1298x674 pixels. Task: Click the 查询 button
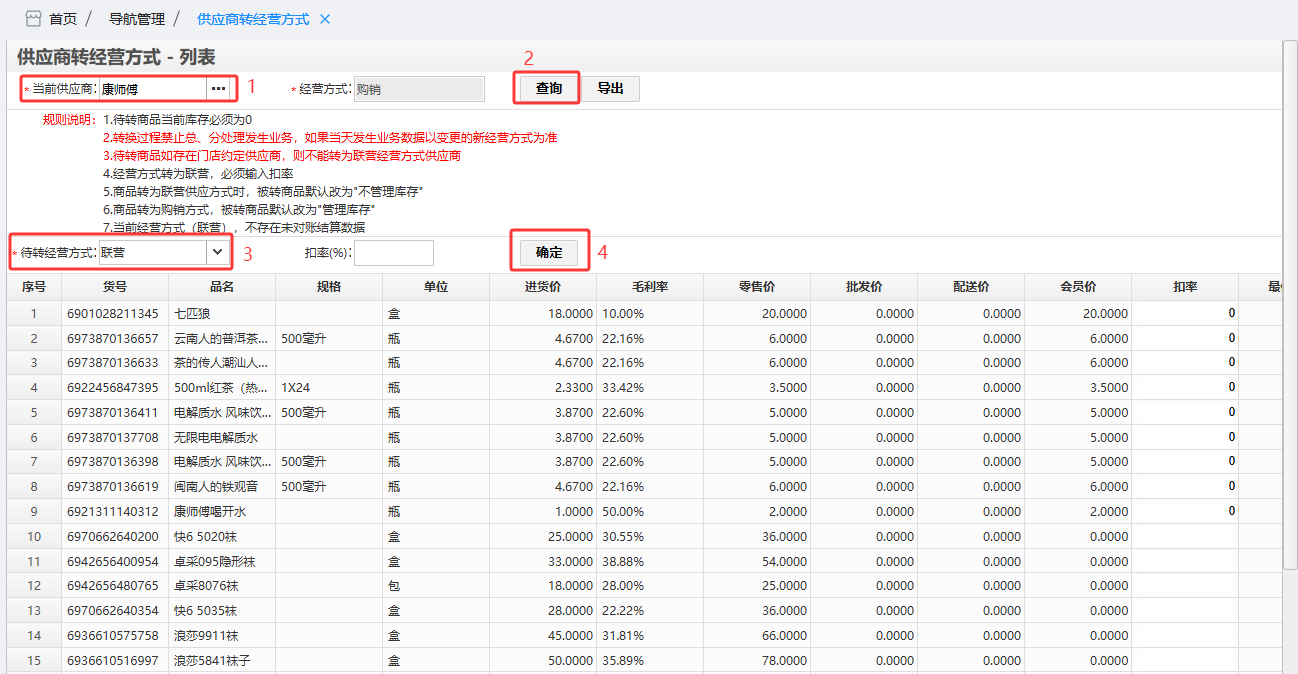click(x=548, y=88)
